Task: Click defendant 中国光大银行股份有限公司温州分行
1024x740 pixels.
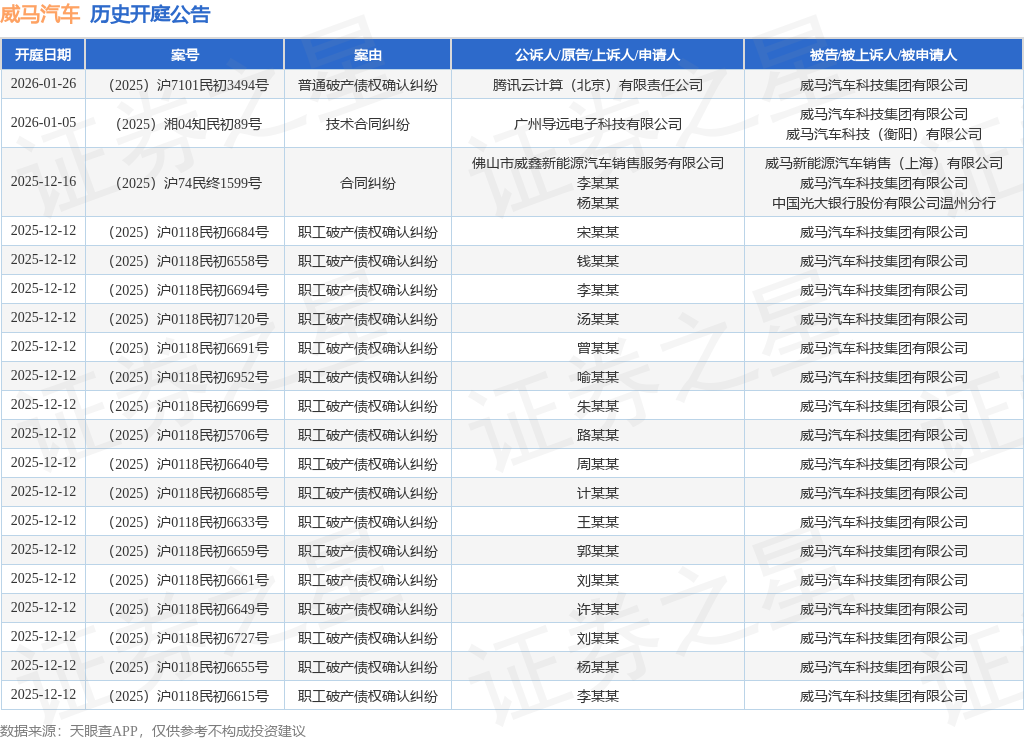Action: [x=884, y=203]
